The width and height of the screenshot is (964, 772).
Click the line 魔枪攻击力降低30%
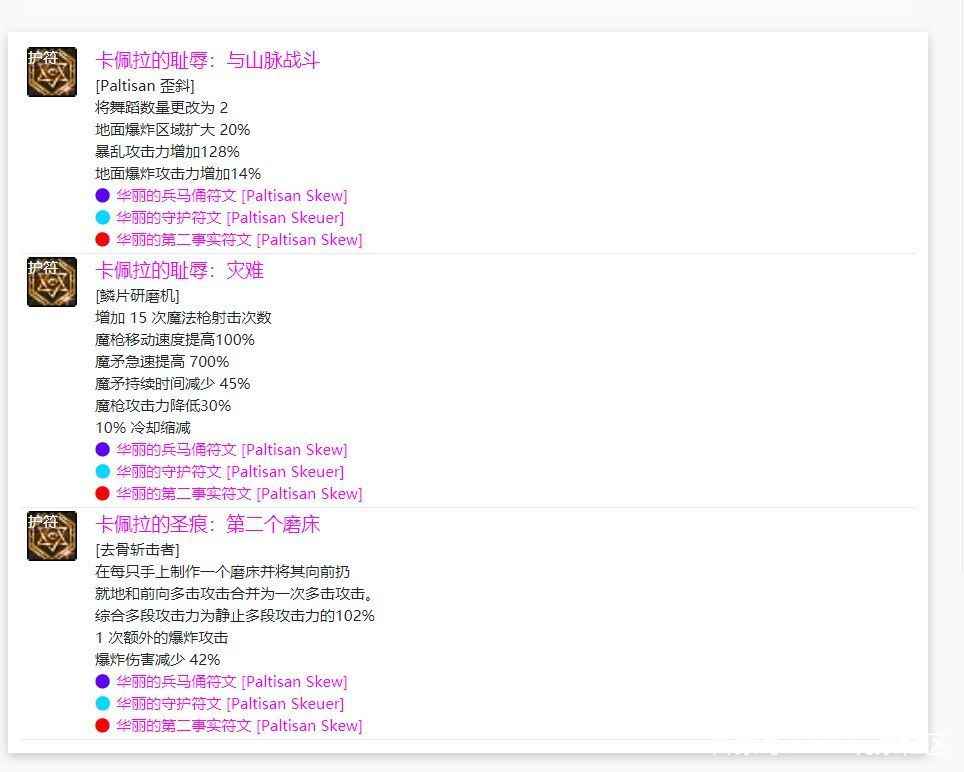click(163, 406)
